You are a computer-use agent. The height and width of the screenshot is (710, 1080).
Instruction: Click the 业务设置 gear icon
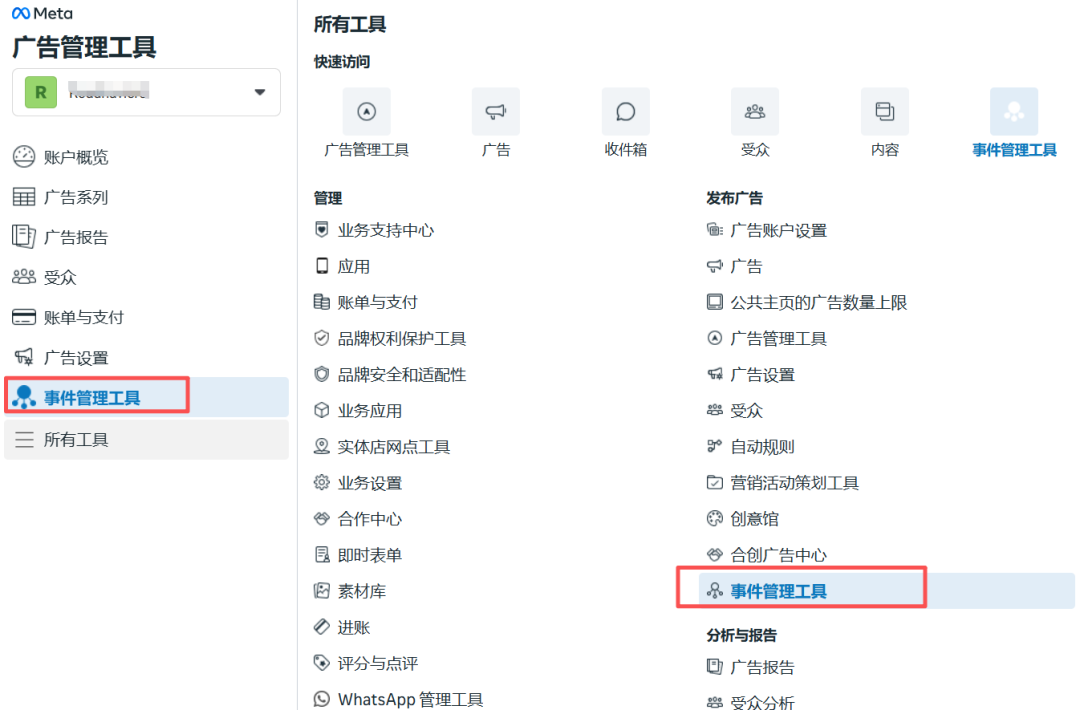[322, 482]
